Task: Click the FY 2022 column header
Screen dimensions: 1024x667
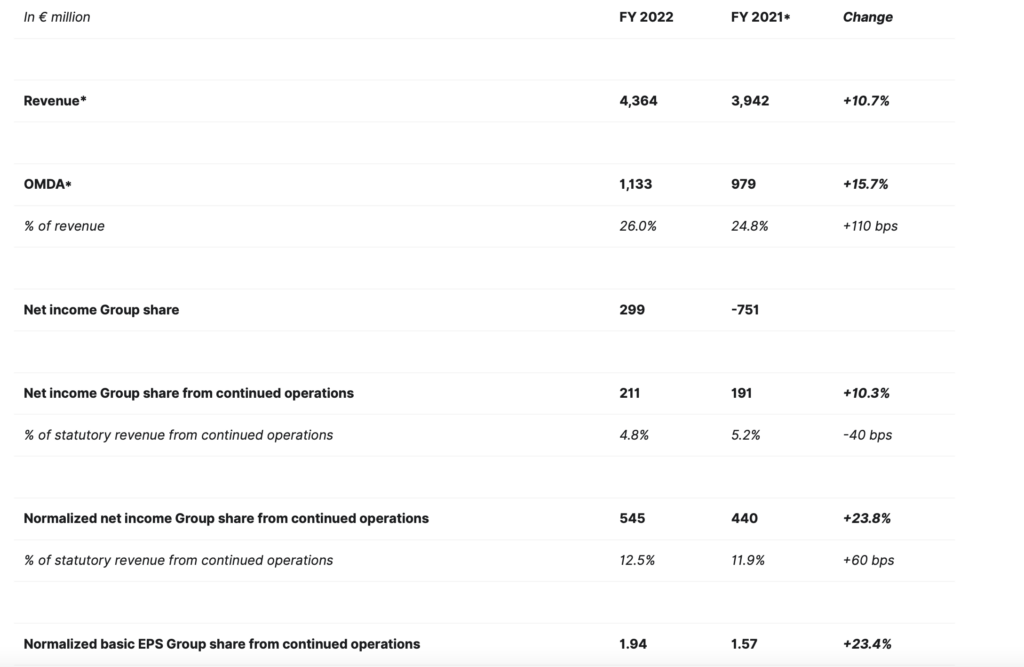Action: coord(646,17)
